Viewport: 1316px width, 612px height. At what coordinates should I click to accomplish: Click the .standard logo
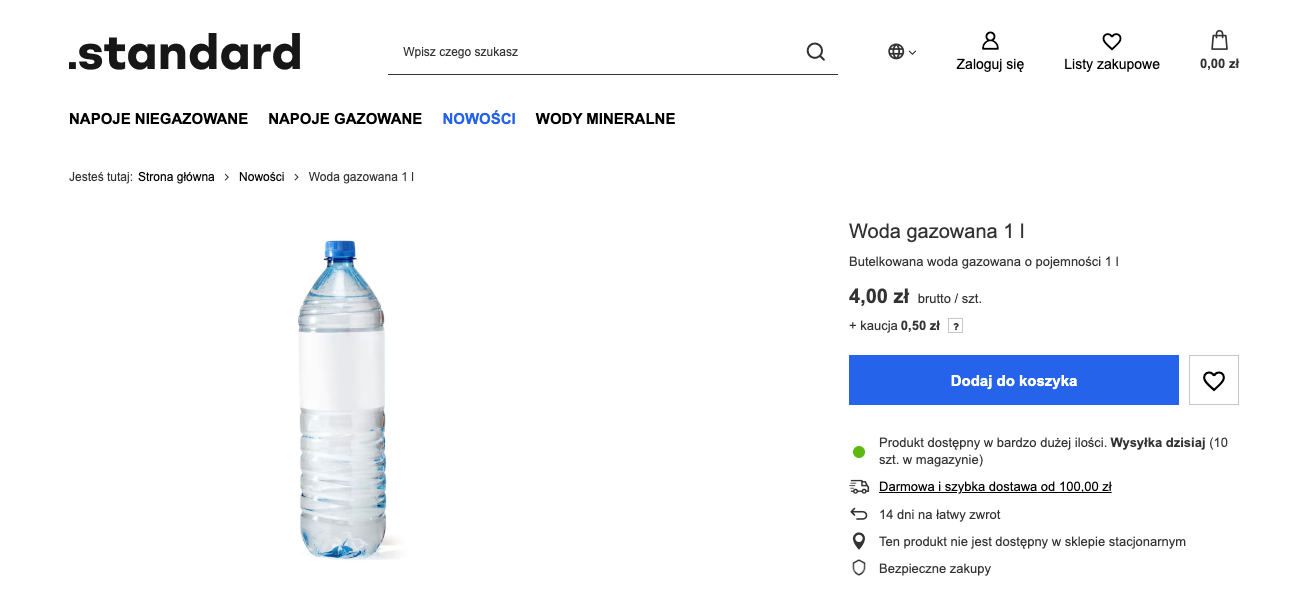[185, 52]
